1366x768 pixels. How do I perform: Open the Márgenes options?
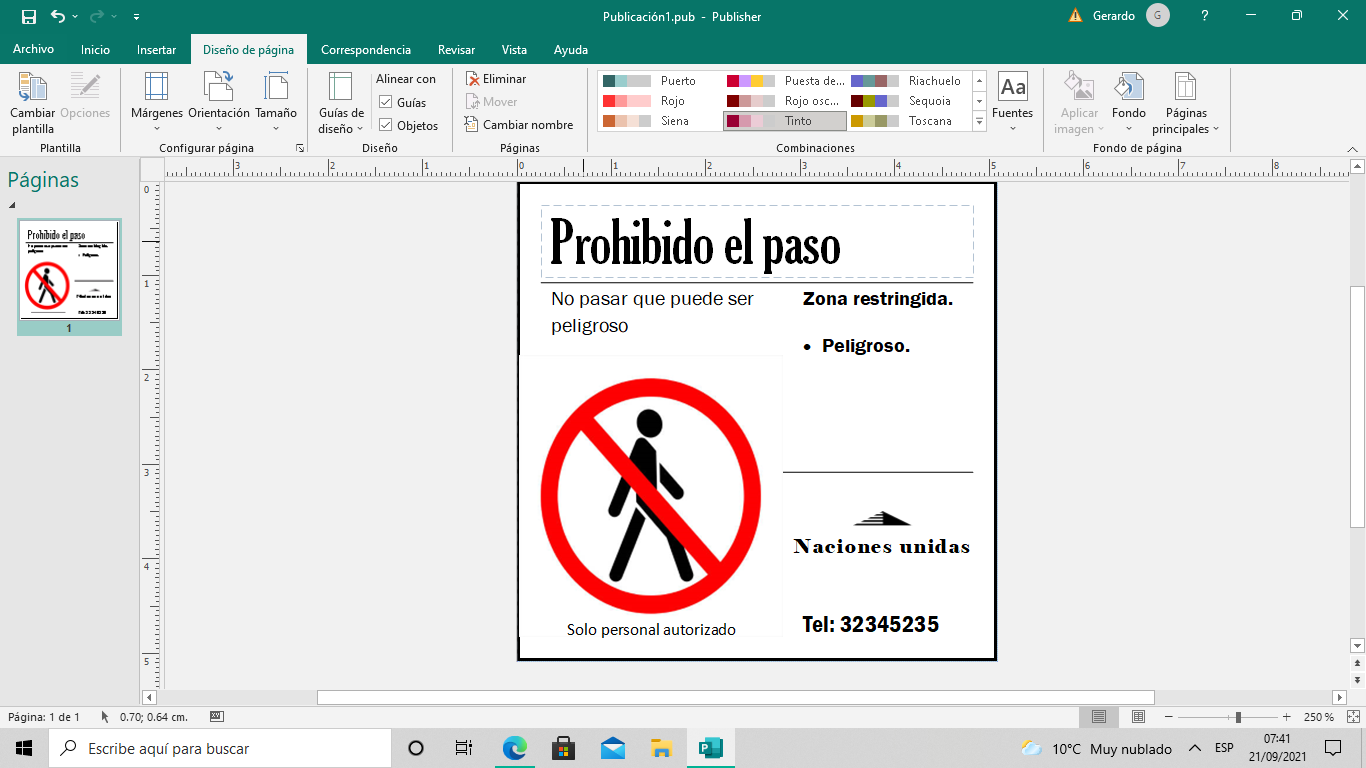pos(157,103)
